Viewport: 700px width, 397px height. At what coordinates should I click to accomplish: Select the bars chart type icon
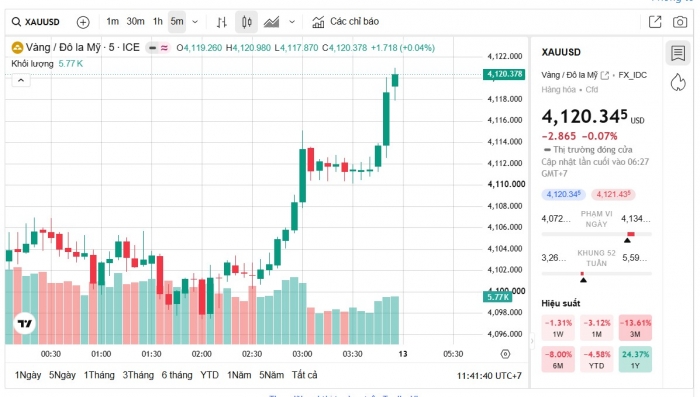(x=222, y=22)
